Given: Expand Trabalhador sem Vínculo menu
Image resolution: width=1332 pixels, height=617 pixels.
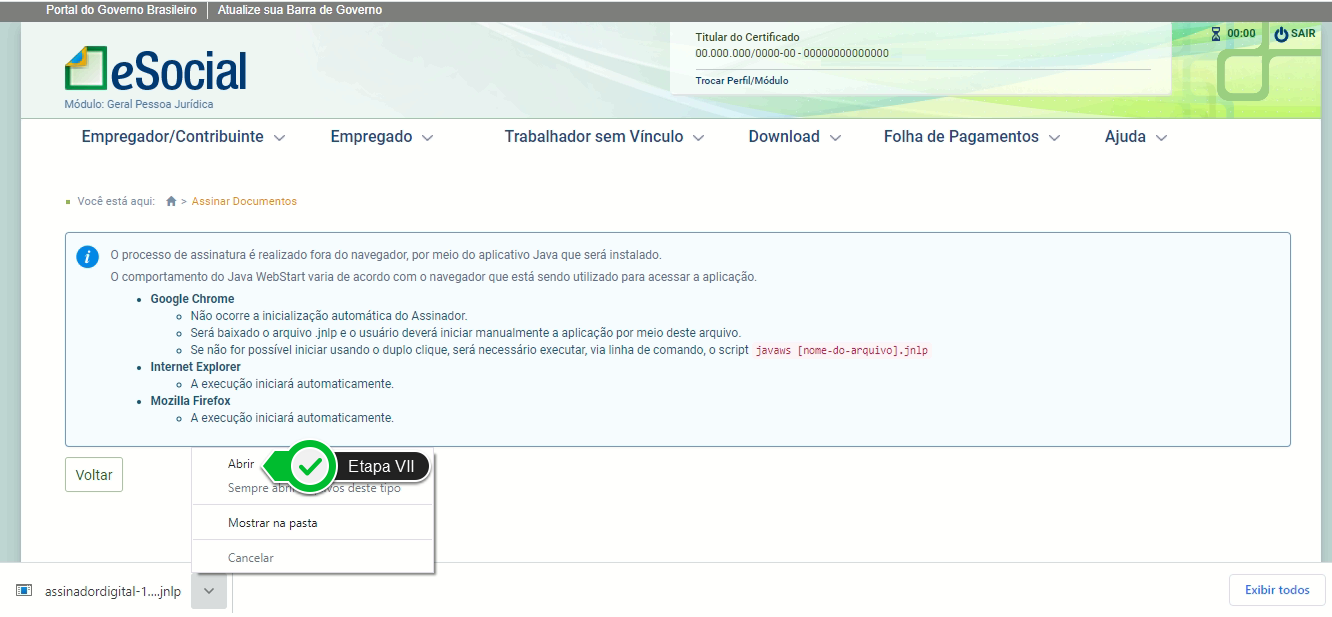Looking at the screenshot, I should tap(604, 137).
